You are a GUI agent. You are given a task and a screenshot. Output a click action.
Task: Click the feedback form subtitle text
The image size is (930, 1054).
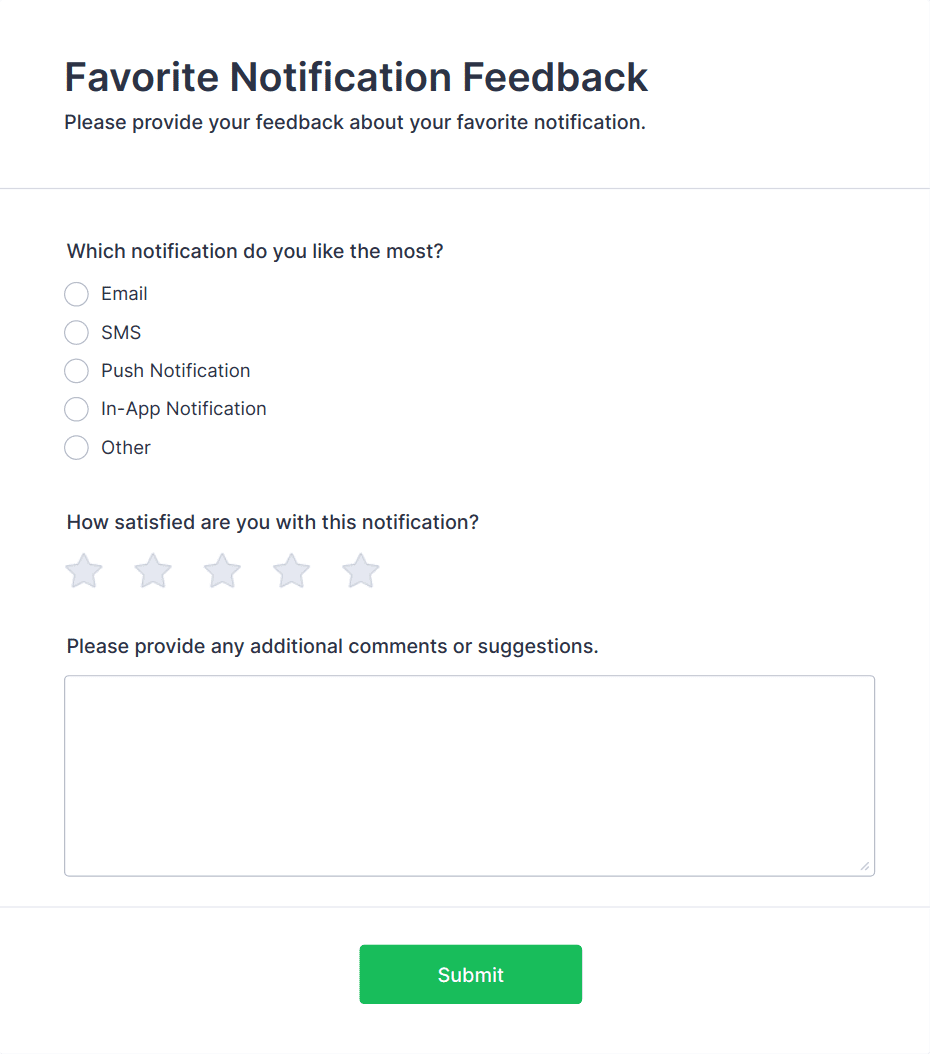tap(355, 123)
